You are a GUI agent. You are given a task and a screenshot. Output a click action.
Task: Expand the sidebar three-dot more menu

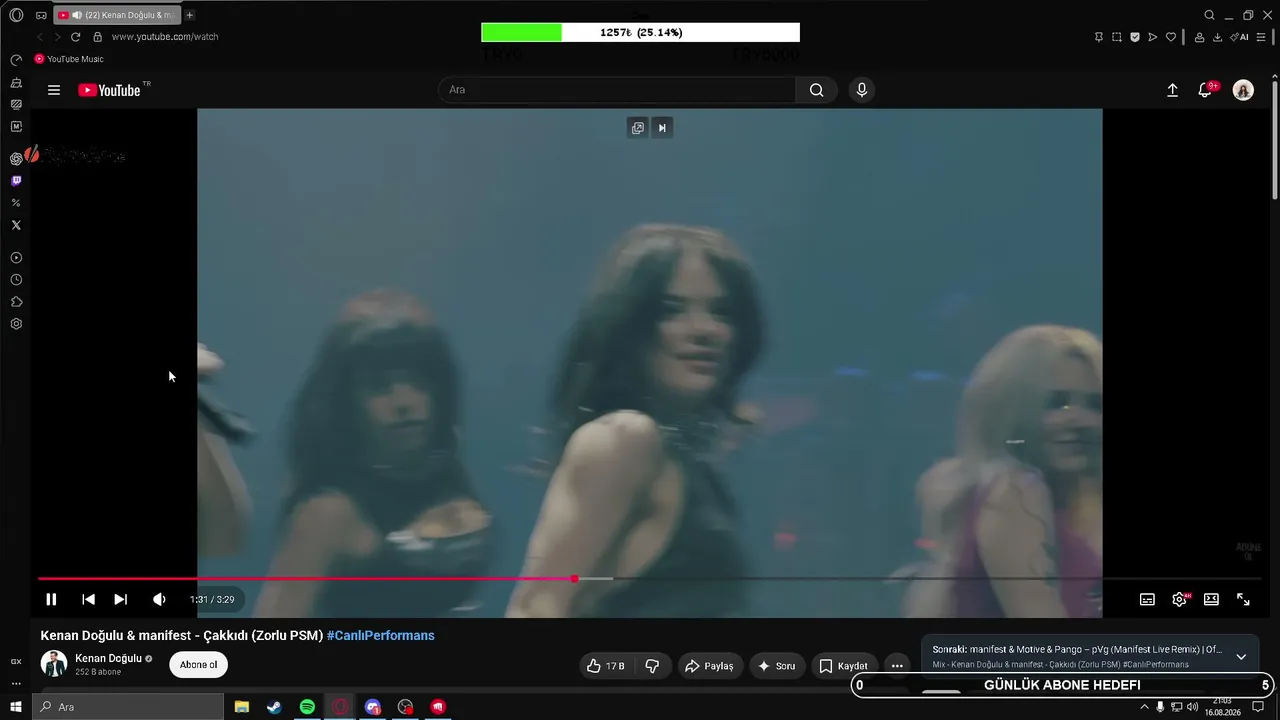point(16,684)
